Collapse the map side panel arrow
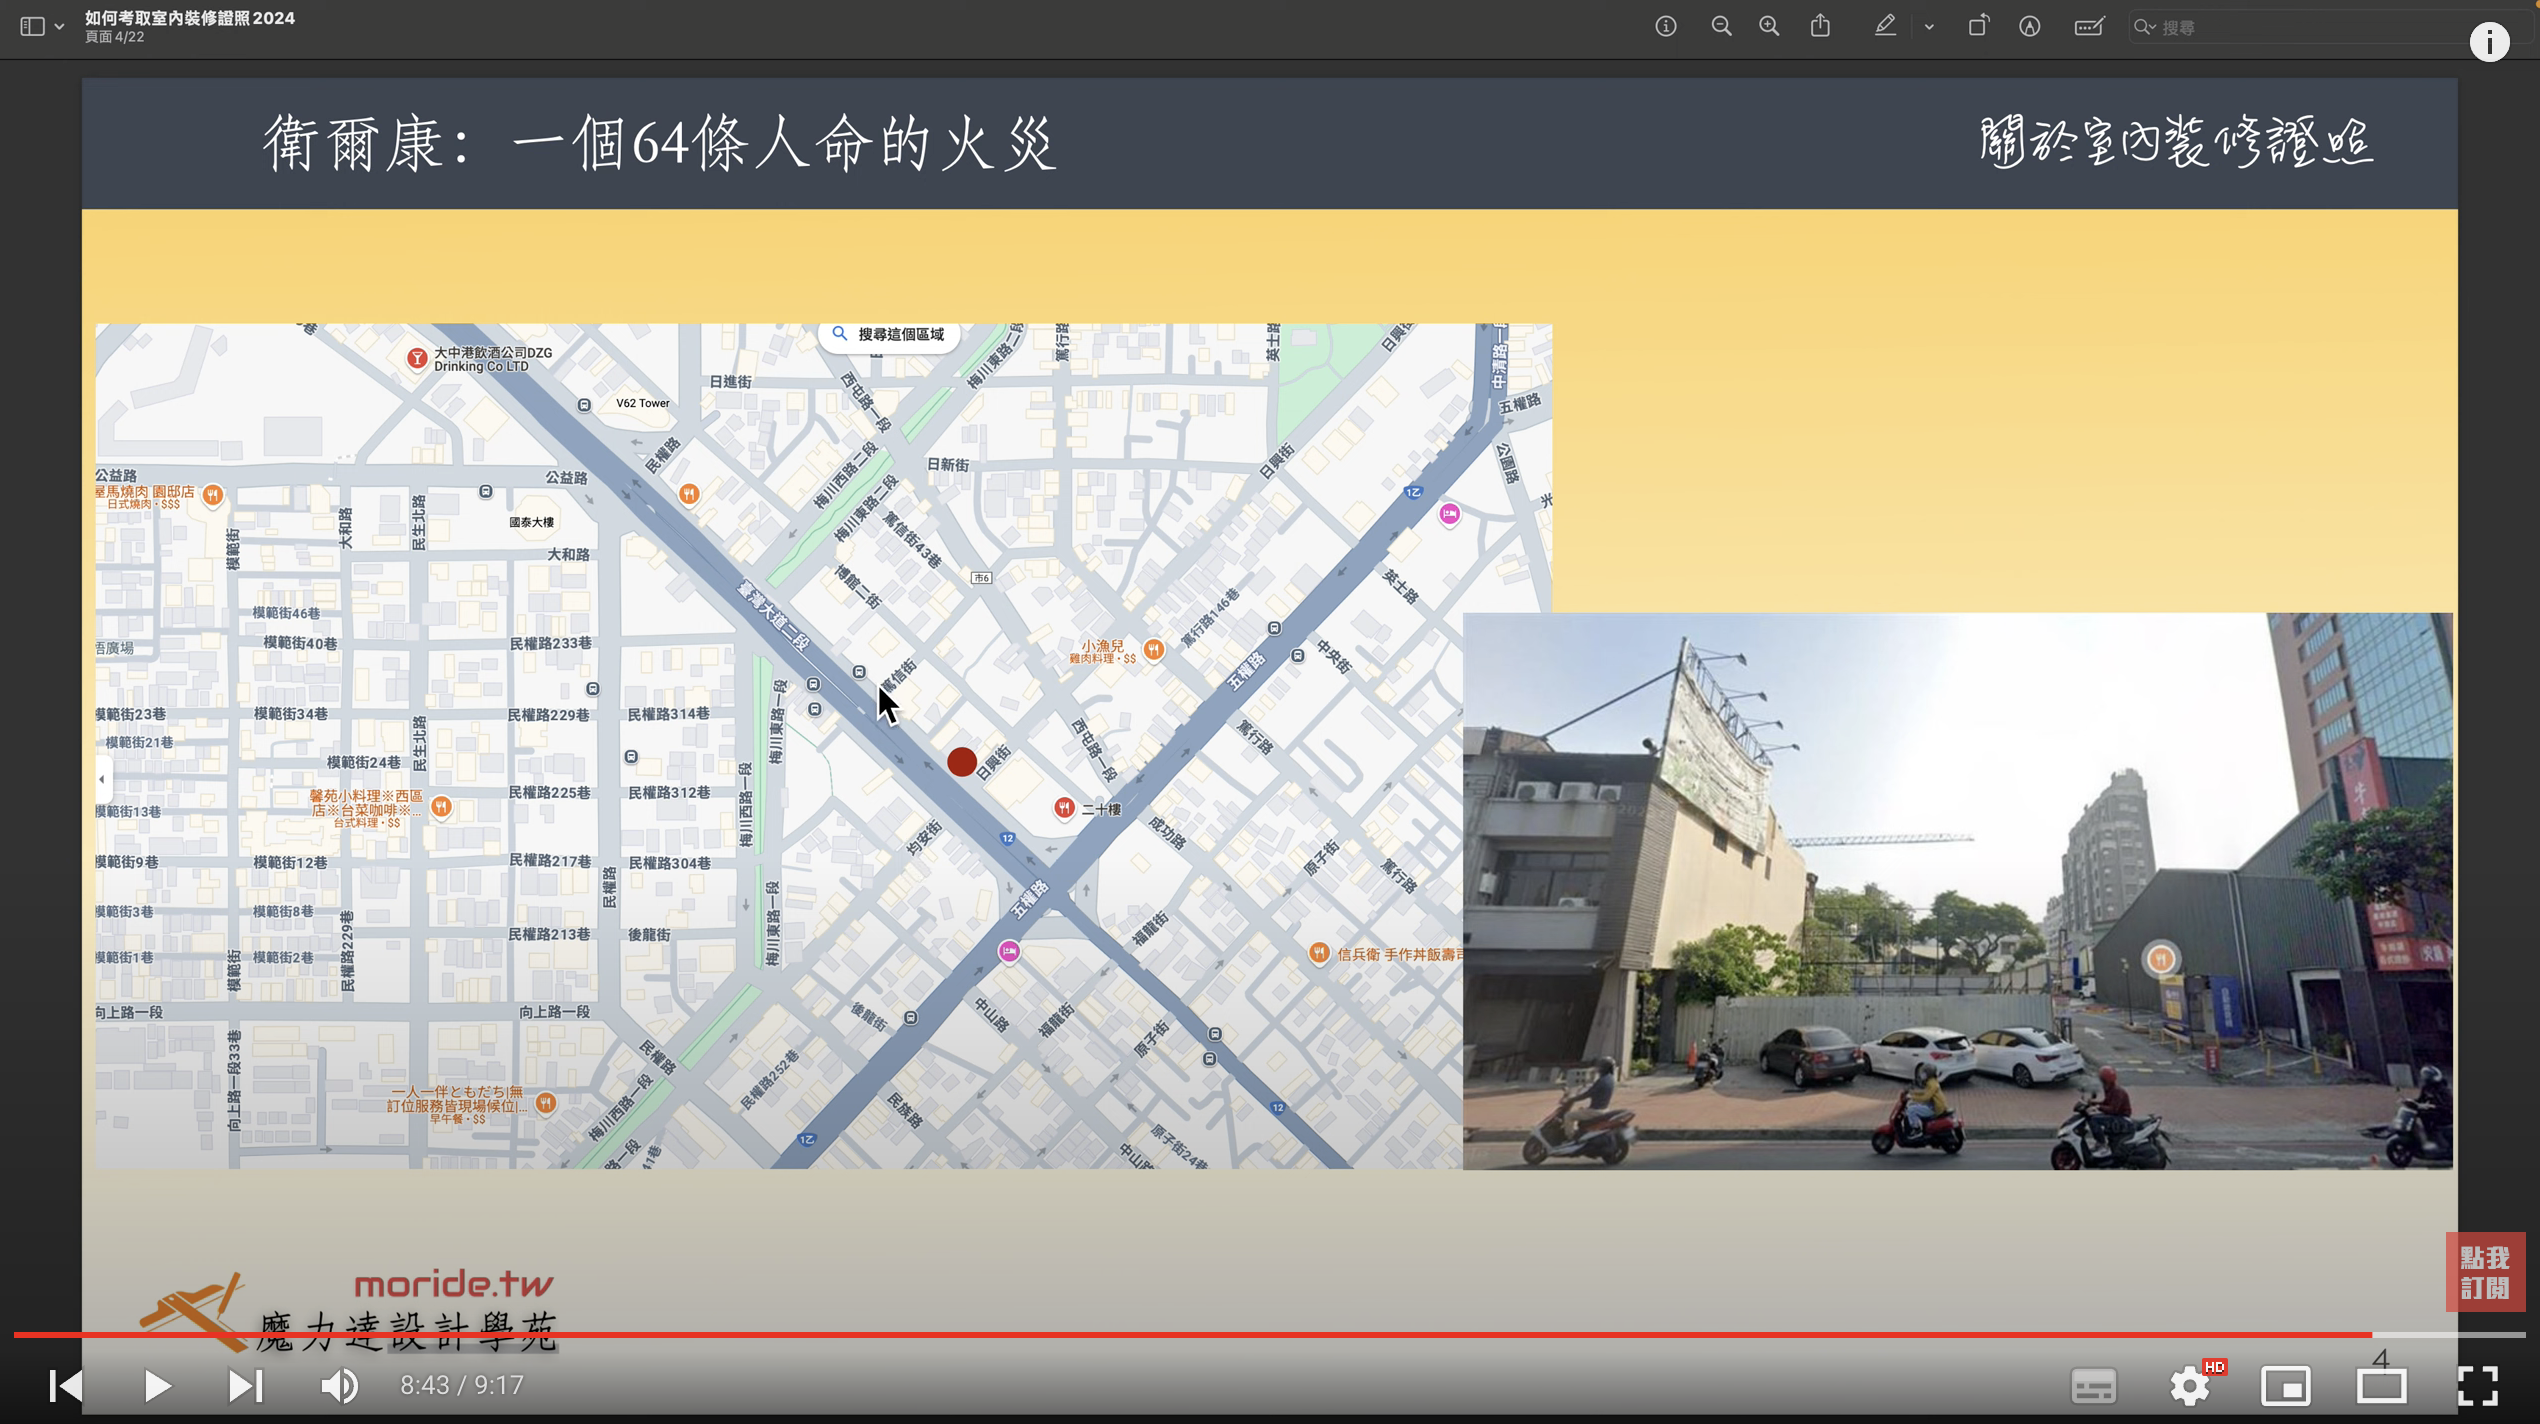The width and height of the screenshot is (2540, 1424). (102, 778)
